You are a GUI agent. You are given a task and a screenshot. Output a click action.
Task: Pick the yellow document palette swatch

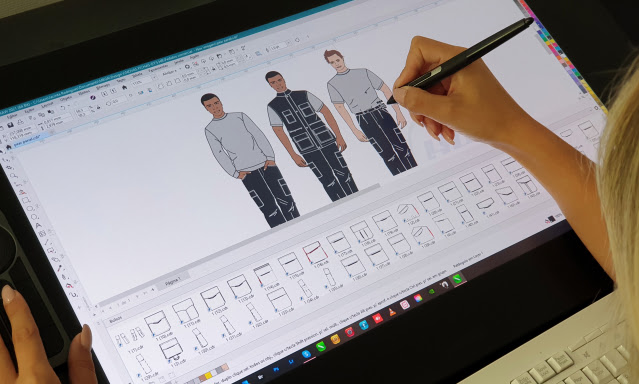pos(208,375)
